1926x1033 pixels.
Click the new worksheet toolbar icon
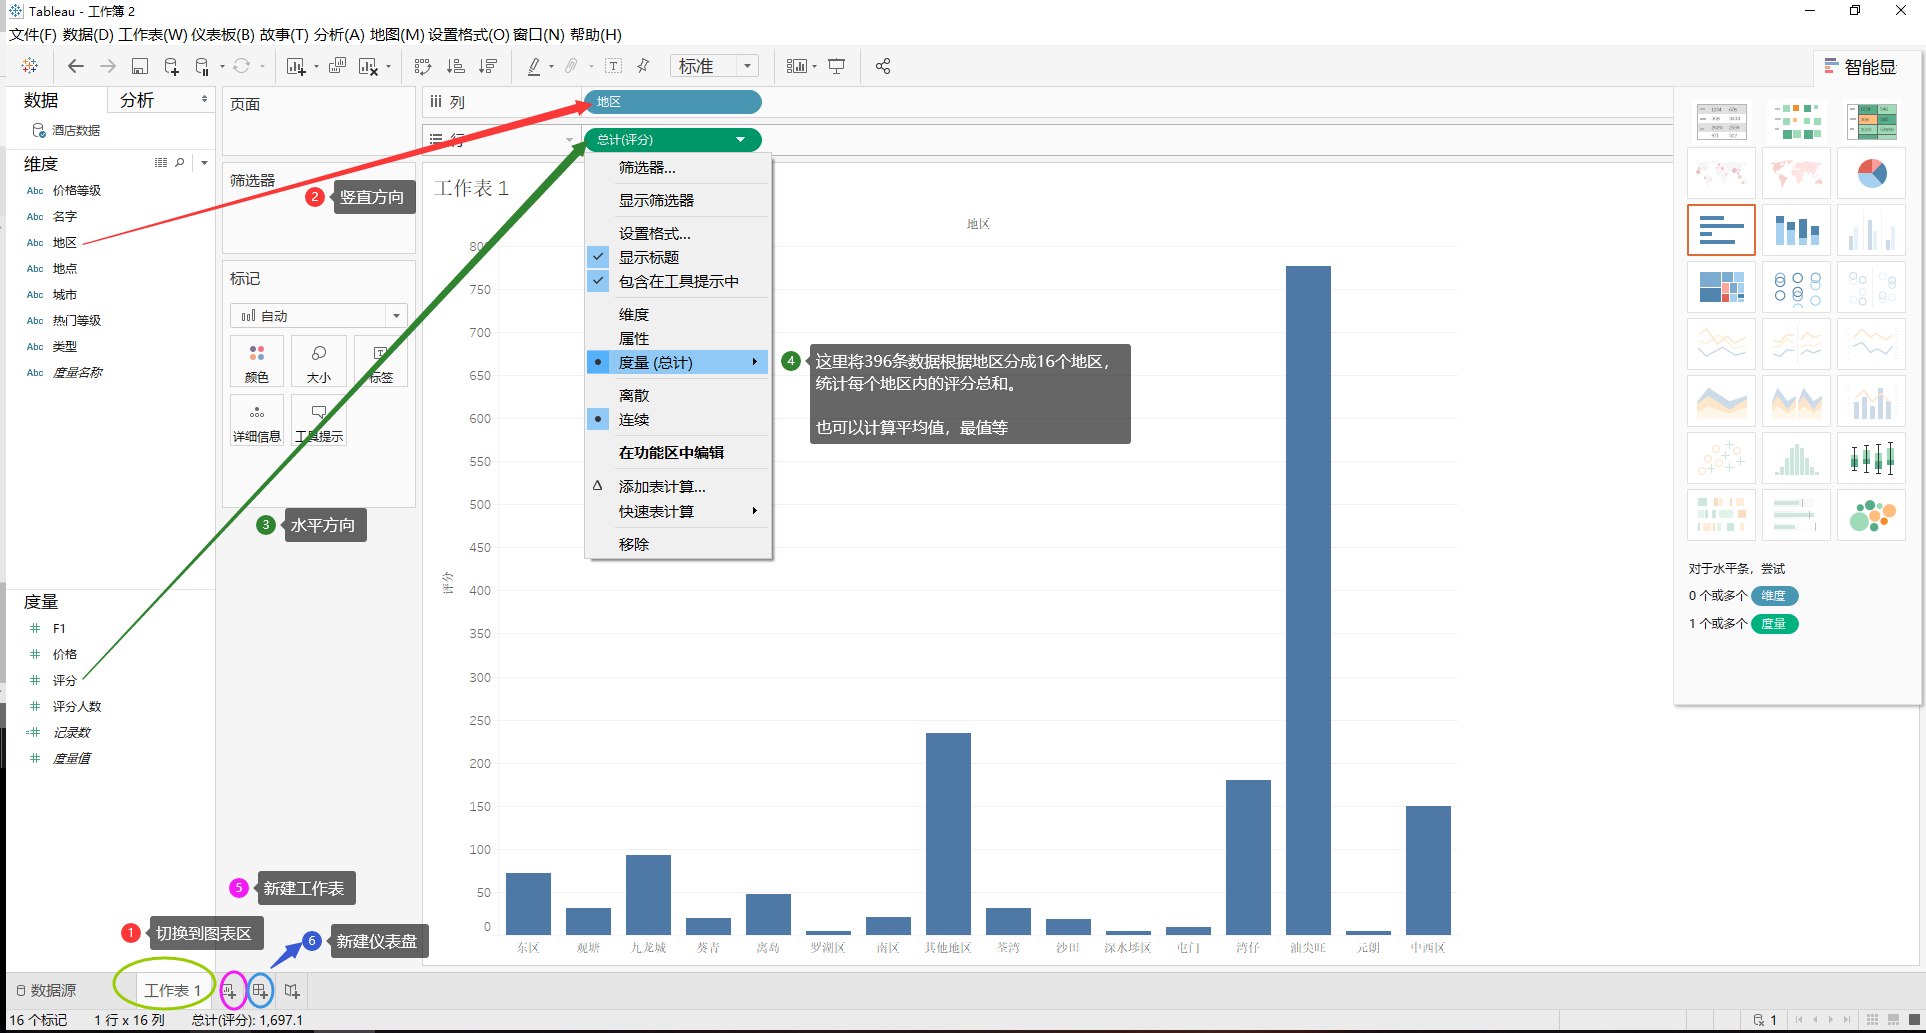click(x=295, y=66)
